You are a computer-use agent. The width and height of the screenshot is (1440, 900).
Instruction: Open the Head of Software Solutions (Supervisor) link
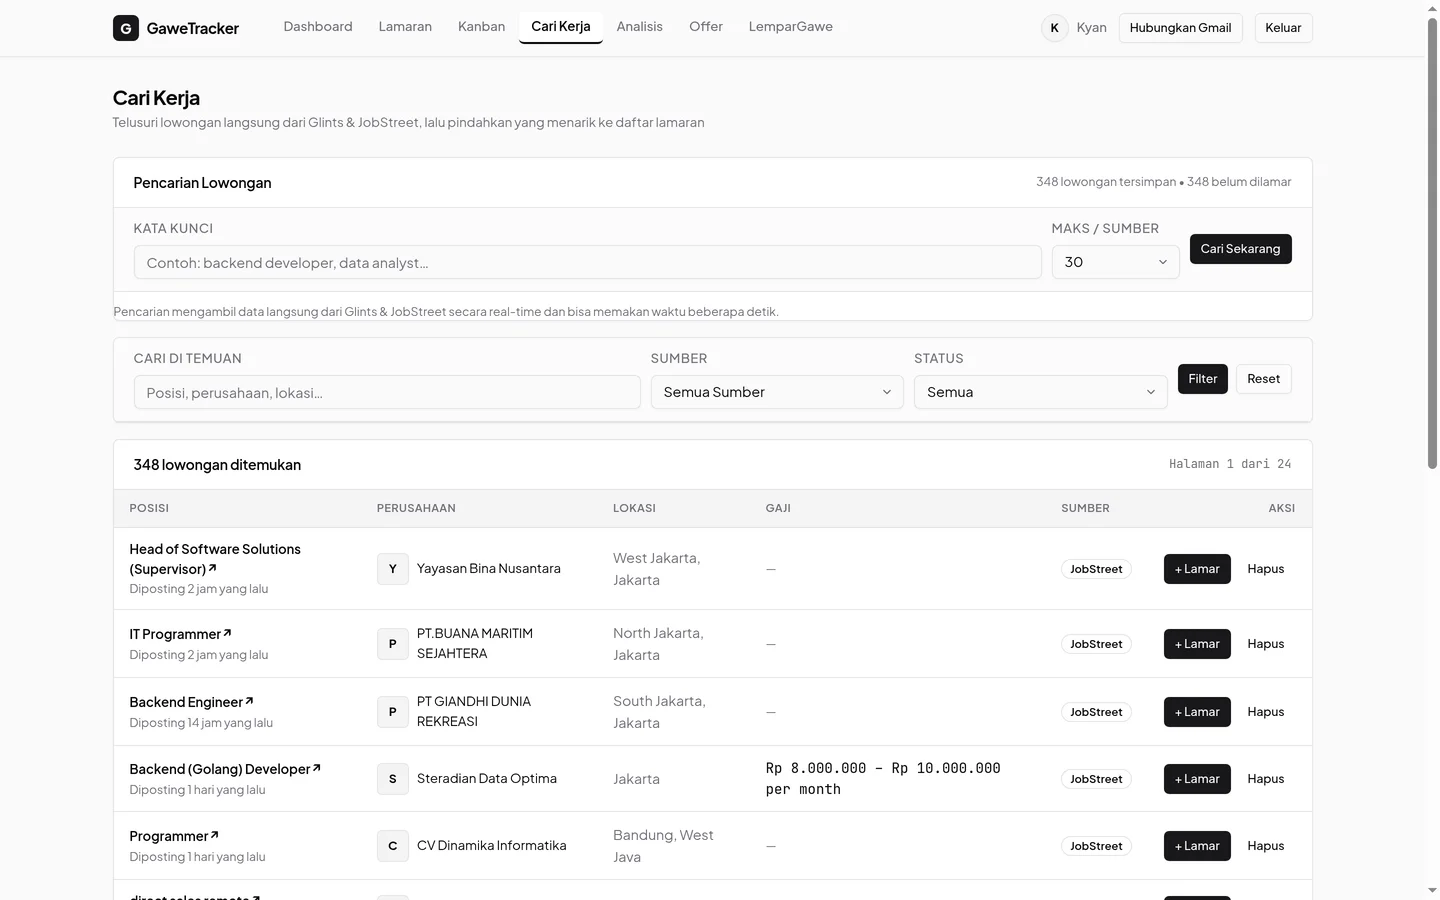(215, 559)
